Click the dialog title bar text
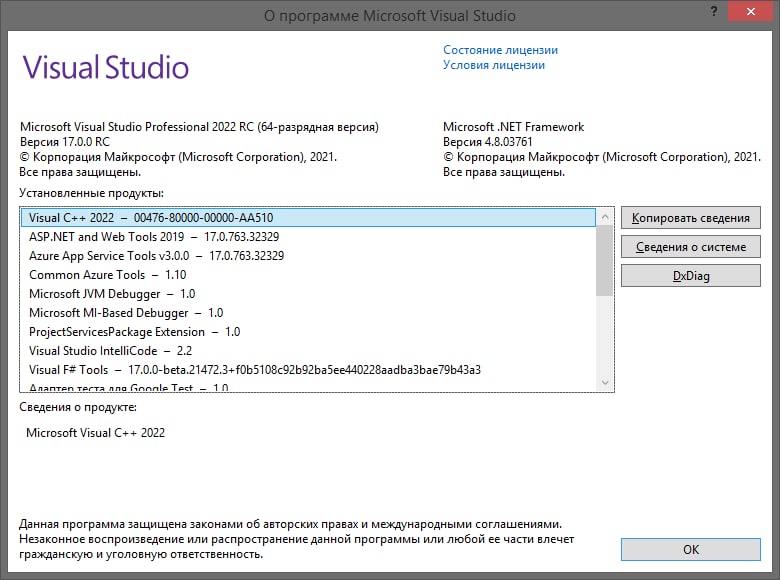This screenshot has width=780, height=580. point(390,16)
